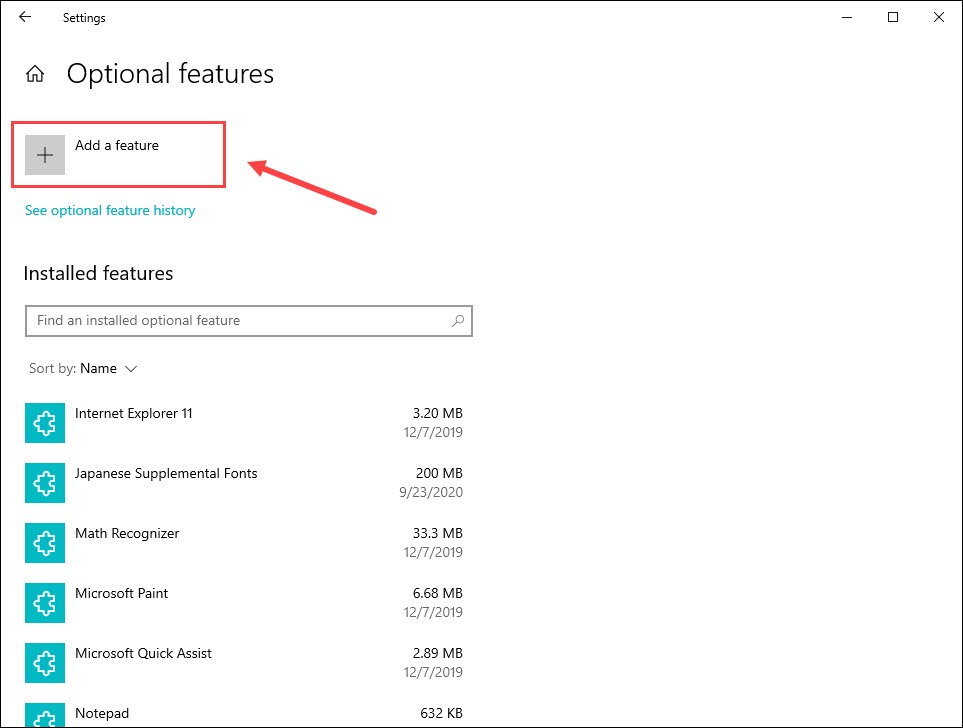Click the Add a feature label

pos(117,145)
